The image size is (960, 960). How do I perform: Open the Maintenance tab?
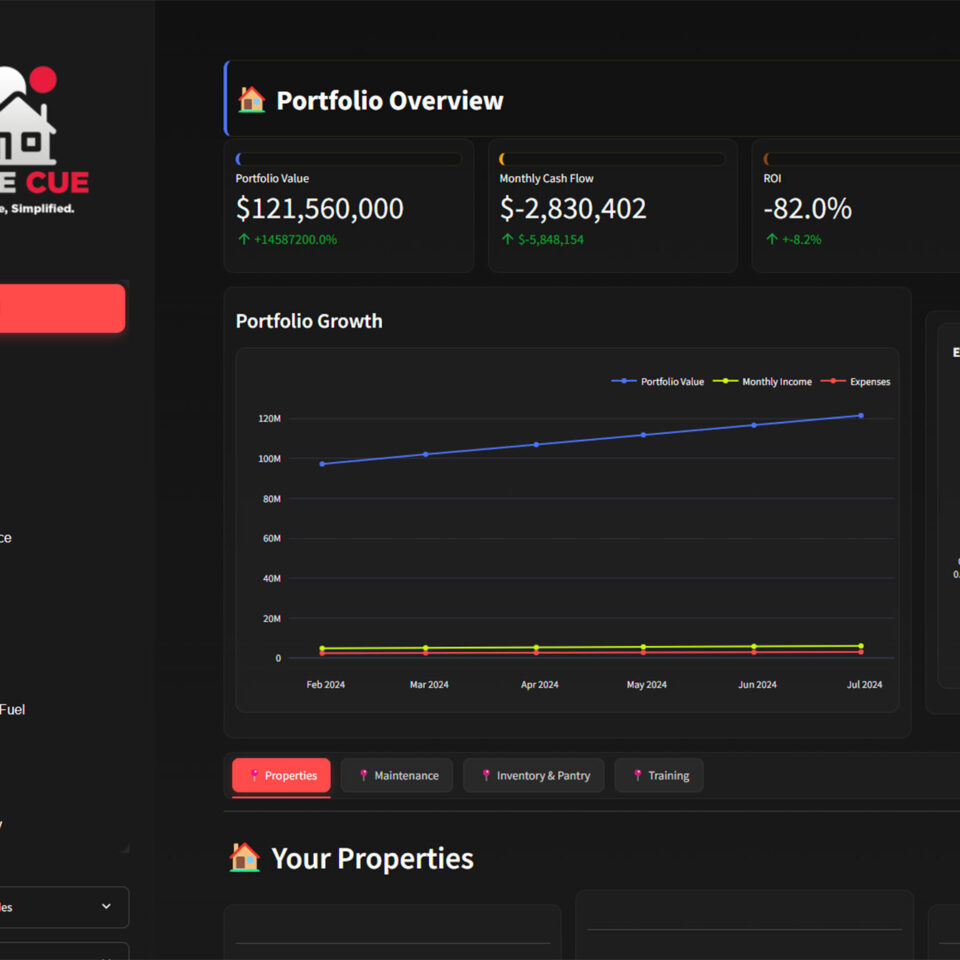point(397,775)
